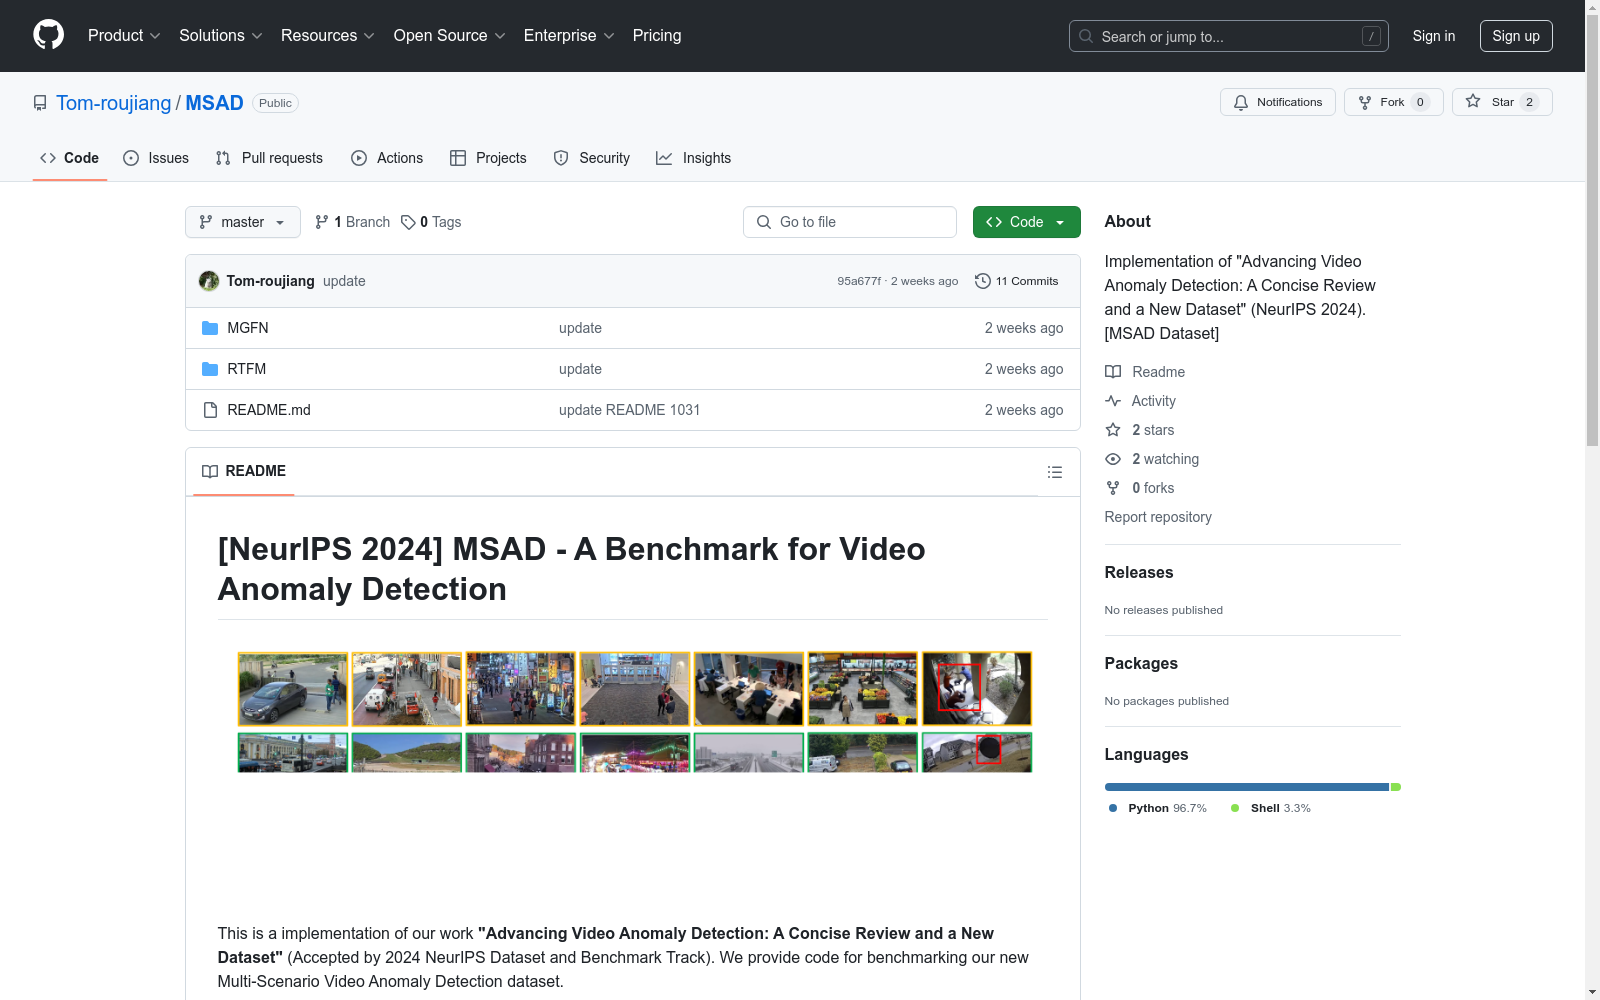Open the Resources dropdown
1600x1000 pixels.
pyautogui.click(x=327, y=36)
